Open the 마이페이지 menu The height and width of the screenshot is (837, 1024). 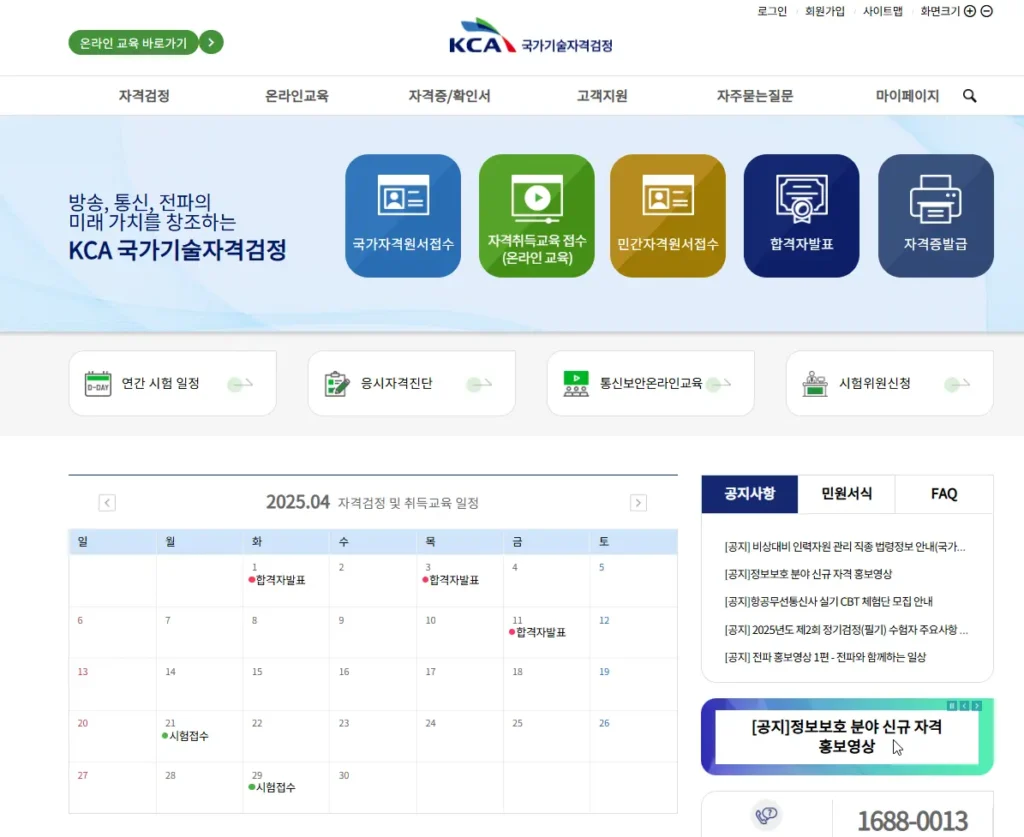tap(907, 96)
